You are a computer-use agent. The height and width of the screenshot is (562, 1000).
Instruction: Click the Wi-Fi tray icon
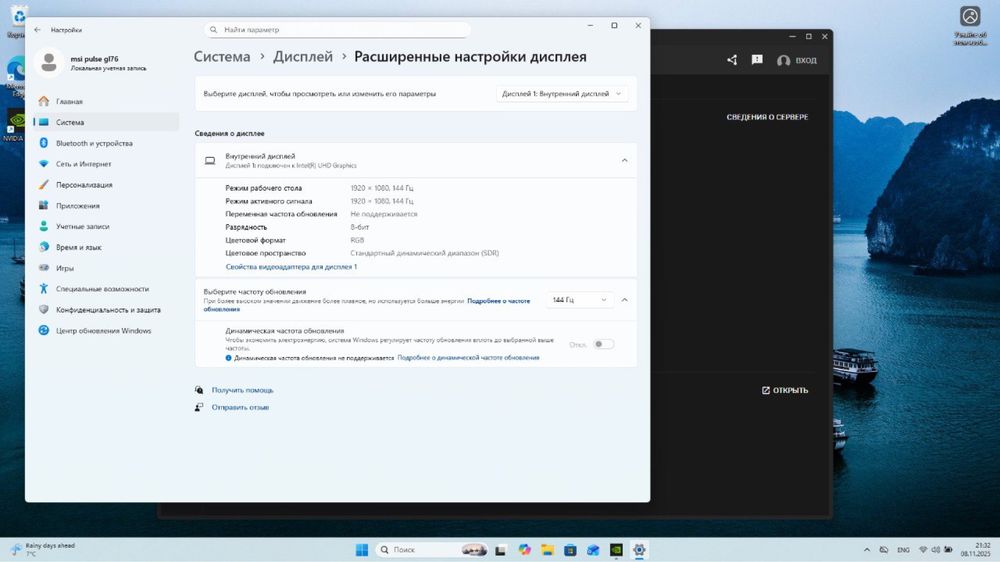pos(923,550)
